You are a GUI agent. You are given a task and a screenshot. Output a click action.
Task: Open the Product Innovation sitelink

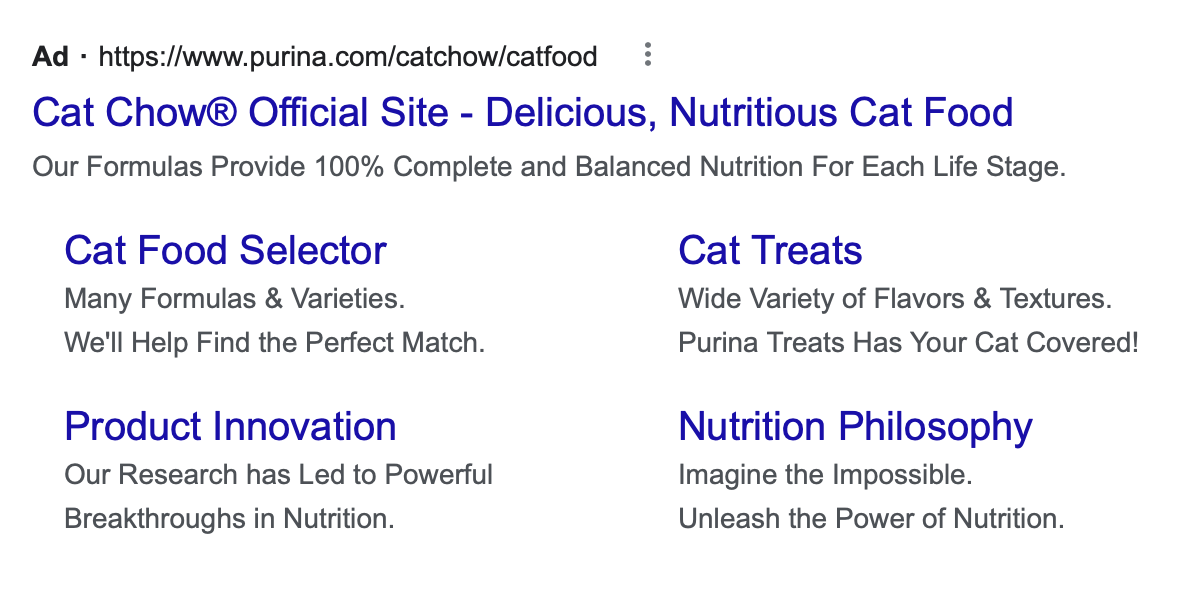230,427
